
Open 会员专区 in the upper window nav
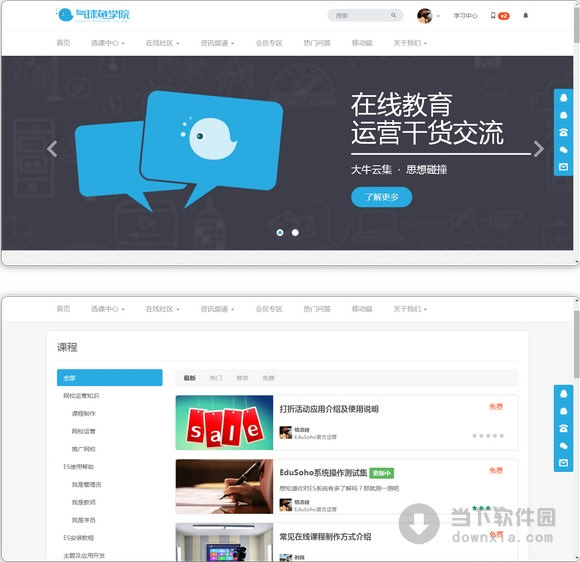point(269,43)
